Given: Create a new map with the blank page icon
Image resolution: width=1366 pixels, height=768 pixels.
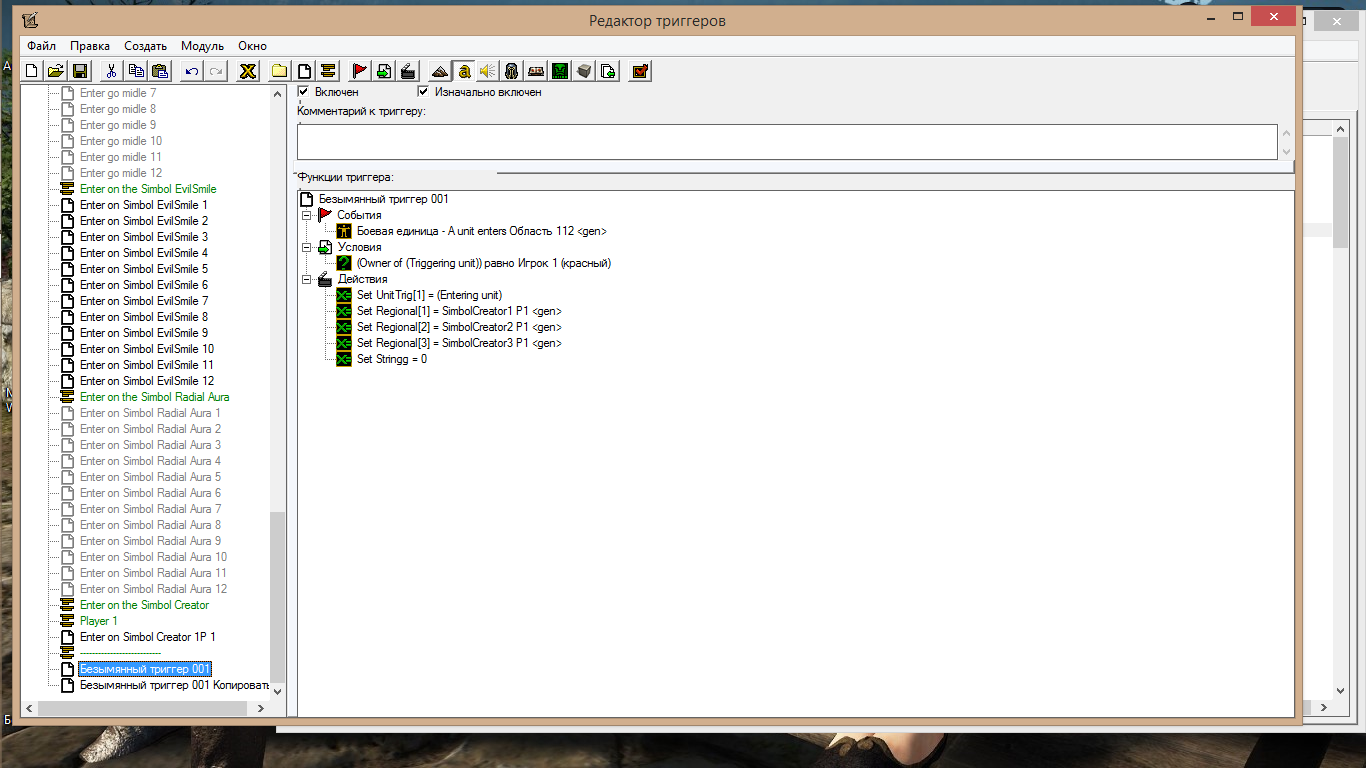Looking at the screenshot, I should coord(32,70).
